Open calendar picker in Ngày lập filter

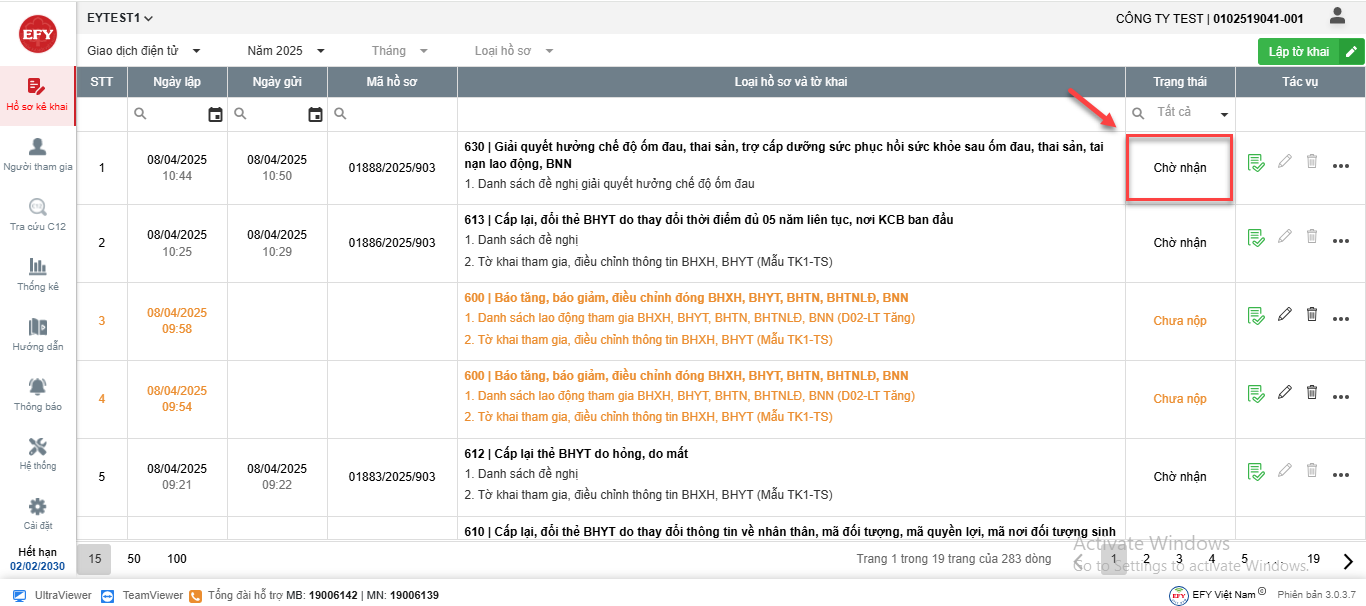click(215, 115)
